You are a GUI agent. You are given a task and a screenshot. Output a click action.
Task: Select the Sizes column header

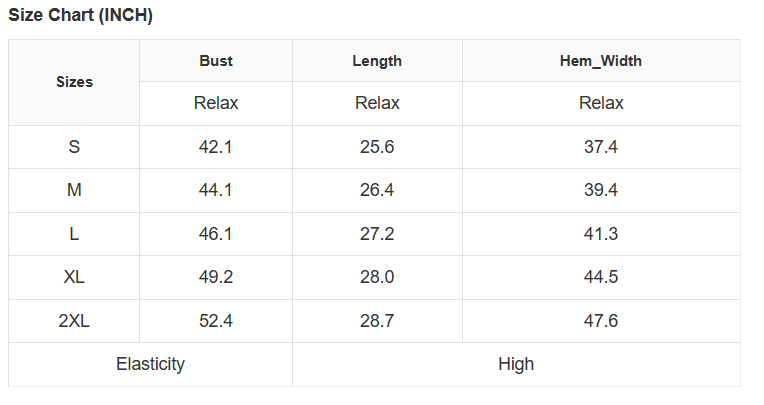[74, 82]
